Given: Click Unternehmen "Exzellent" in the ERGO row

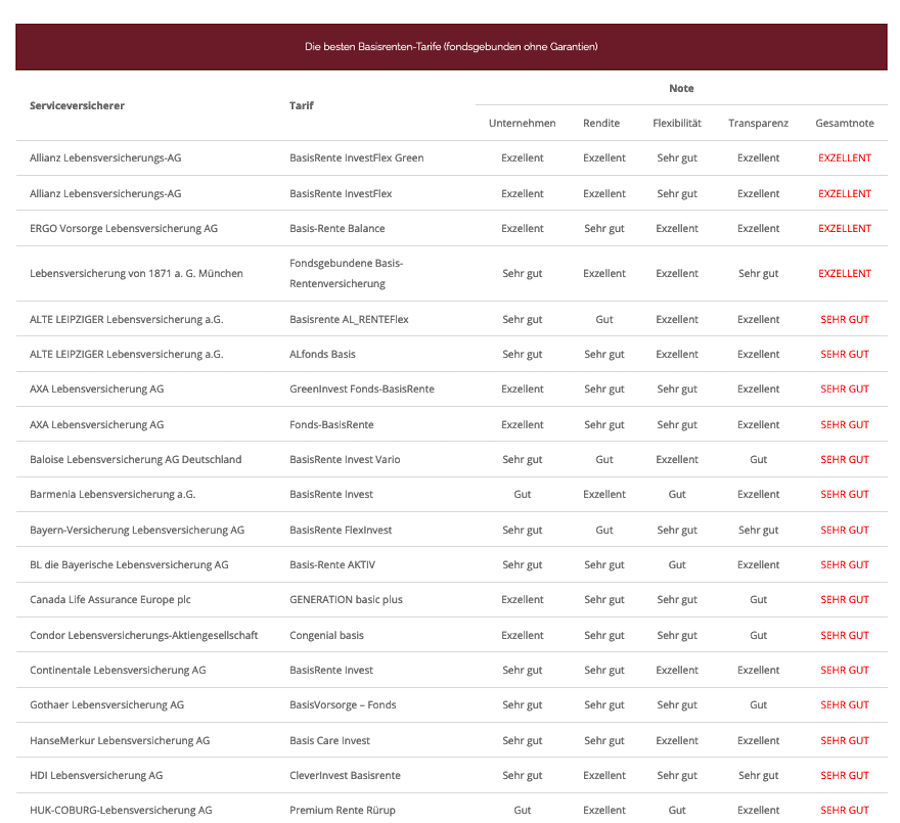Looking at the screenshot, I should [x=522, y=228].
